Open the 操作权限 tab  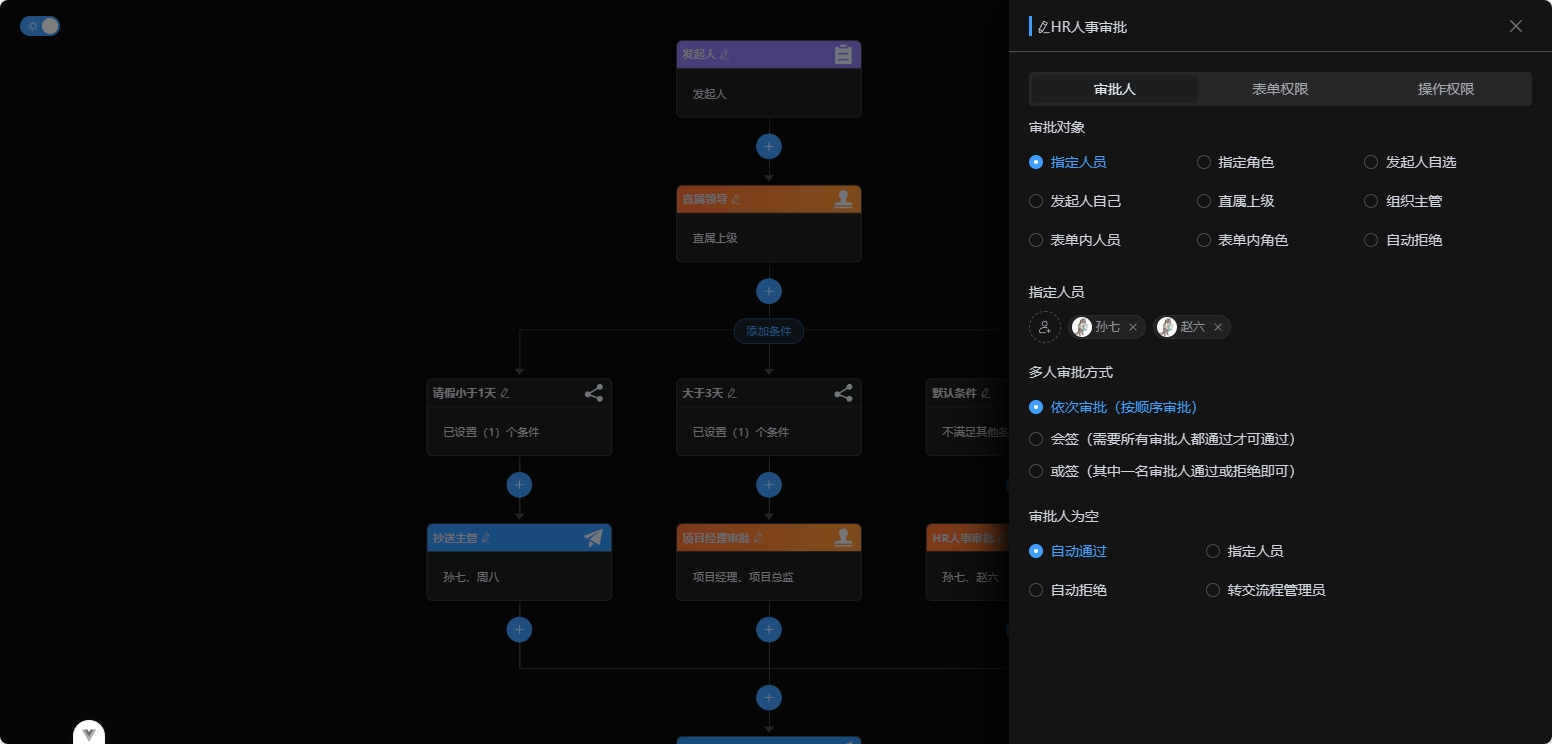click(1445, 89)
